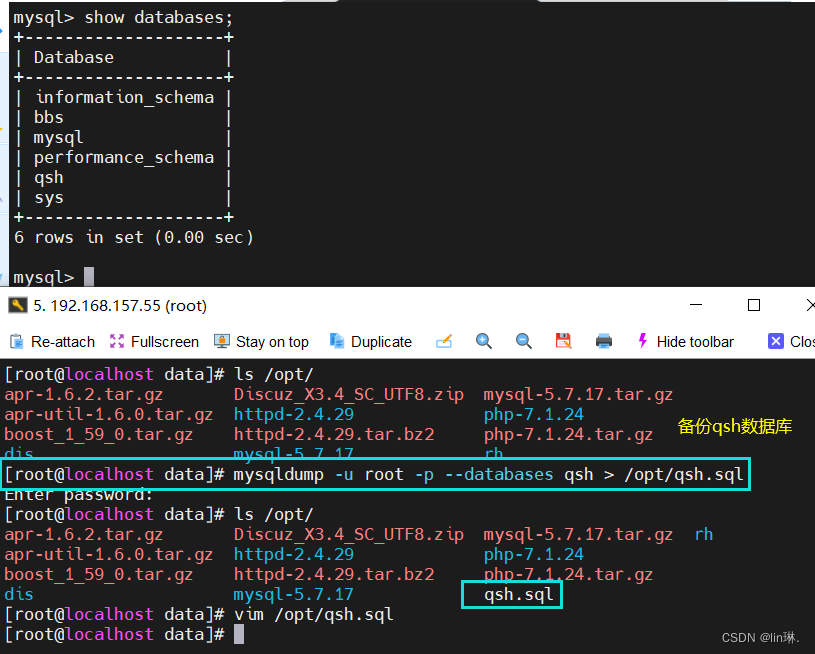This screenshot has height=654, width=815.
Task: Click the 'show databases;' command text
Action: [x=159, y=18]
